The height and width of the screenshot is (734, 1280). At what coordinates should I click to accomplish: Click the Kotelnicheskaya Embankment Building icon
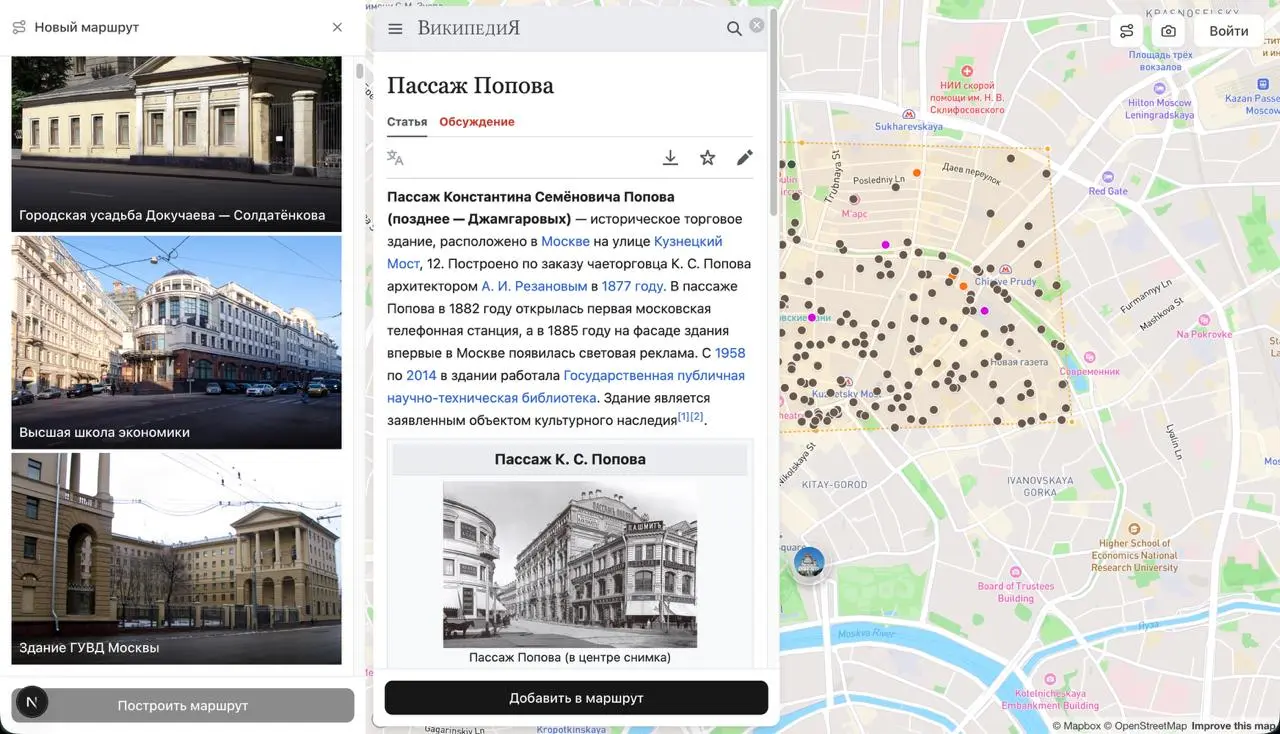click(1050, 679)
